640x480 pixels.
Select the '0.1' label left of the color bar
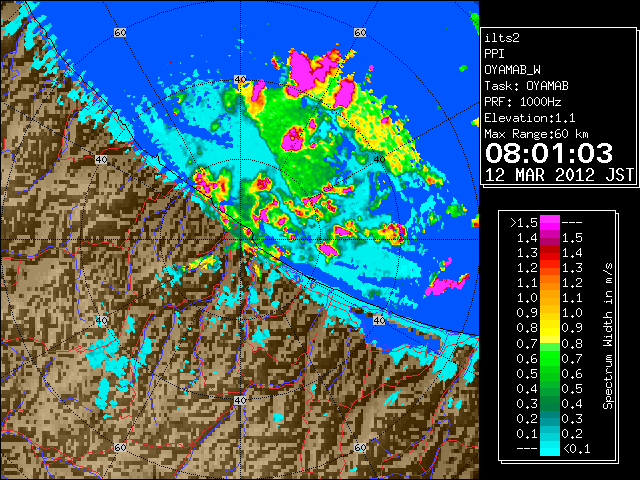pyautogui.click(x=527, y=434)
